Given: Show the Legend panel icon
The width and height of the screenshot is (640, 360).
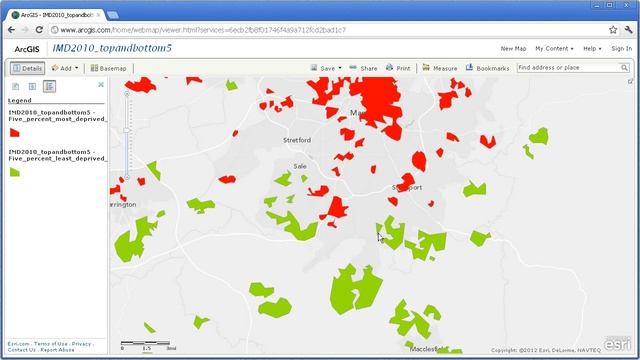Looking at the screenshot, I should [x=49, y=86].
